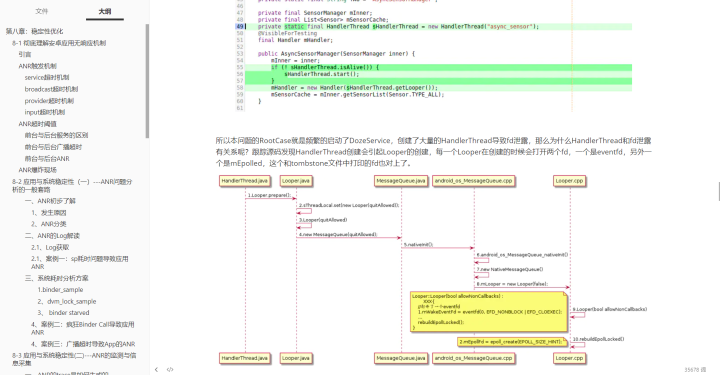Open outline heading 第八章：稳定性优化
720x375 pixels.
[x=34, y=31]
